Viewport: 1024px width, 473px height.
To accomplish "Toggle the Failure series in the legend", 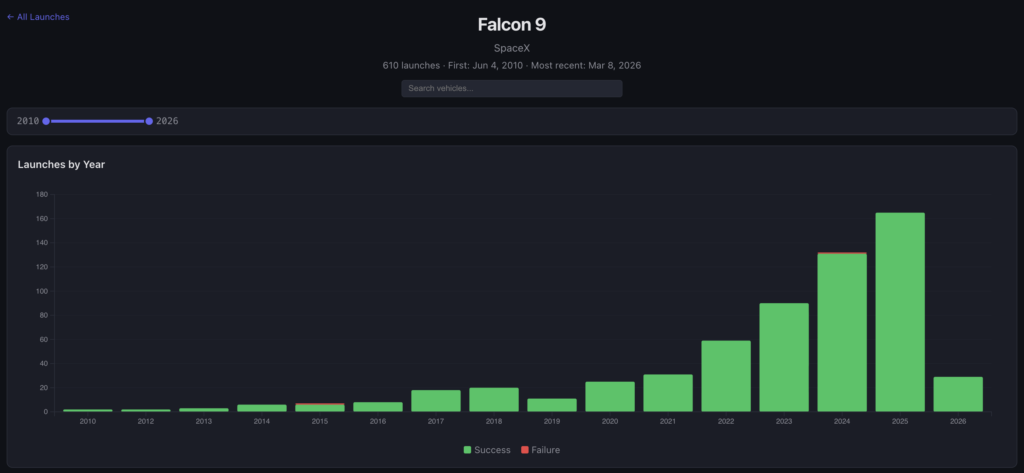I will (544, 450).
